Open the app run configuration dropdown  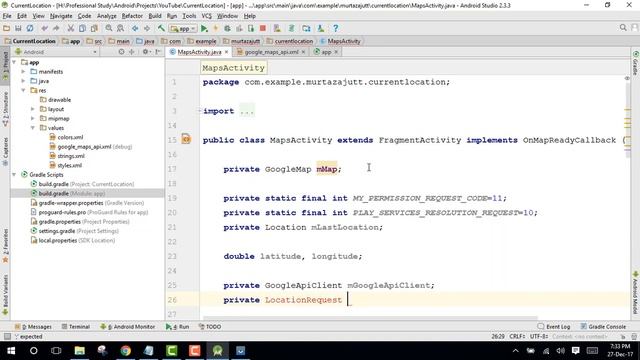coord(183,29)
